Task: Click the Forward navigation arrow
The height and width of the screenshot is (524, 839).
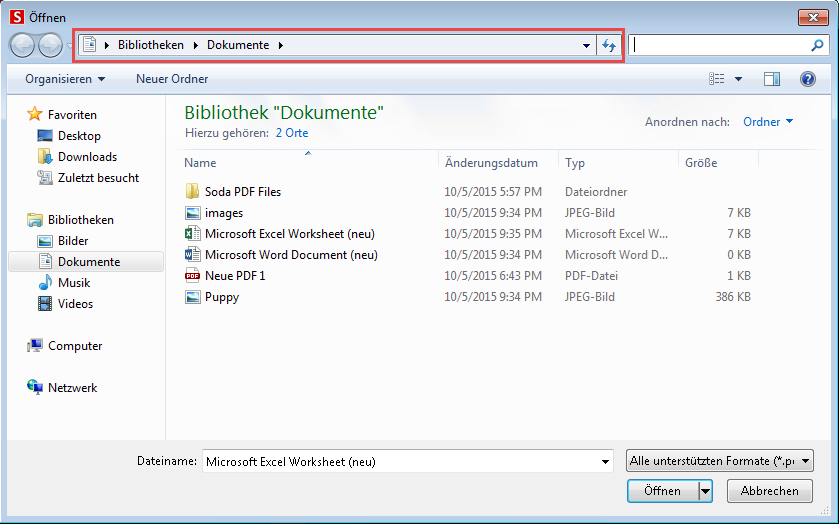Action: coord(50,45)
